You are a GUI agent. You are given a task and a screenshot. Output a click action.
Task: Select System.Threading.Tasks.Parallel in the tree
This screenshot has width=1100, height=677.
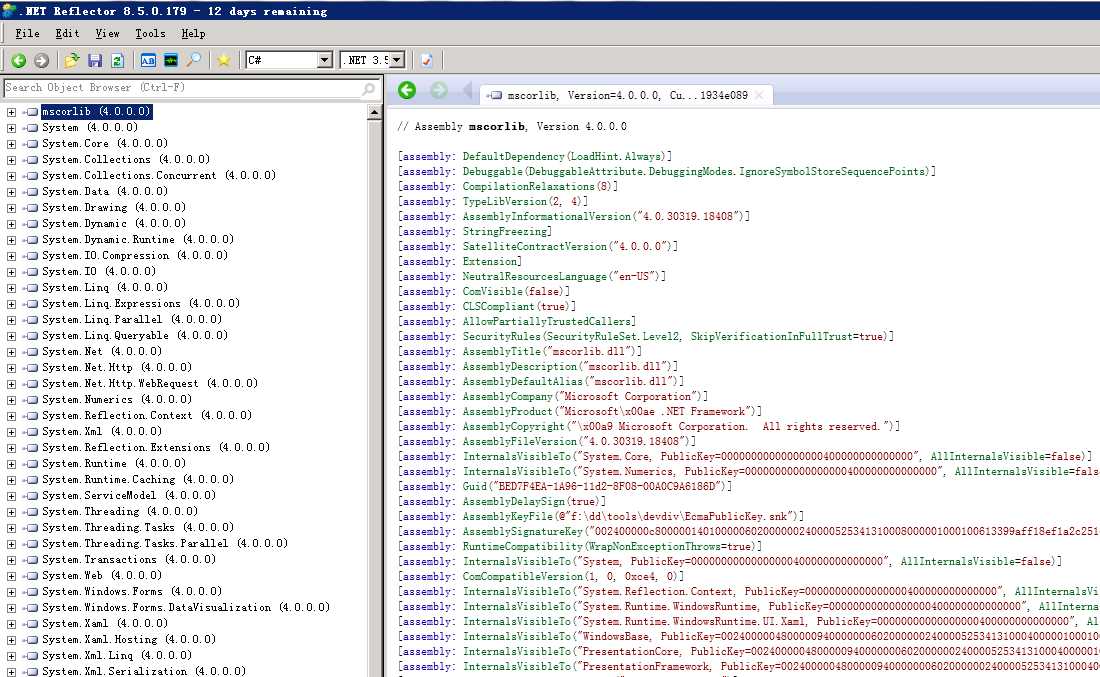[x=165, y=544]
